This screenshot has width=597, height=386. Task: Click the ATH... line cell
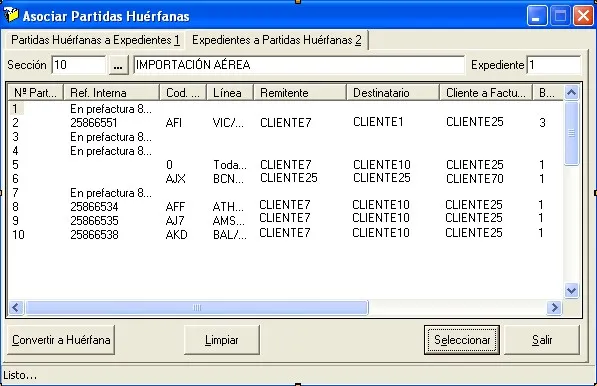coord(228,207)
